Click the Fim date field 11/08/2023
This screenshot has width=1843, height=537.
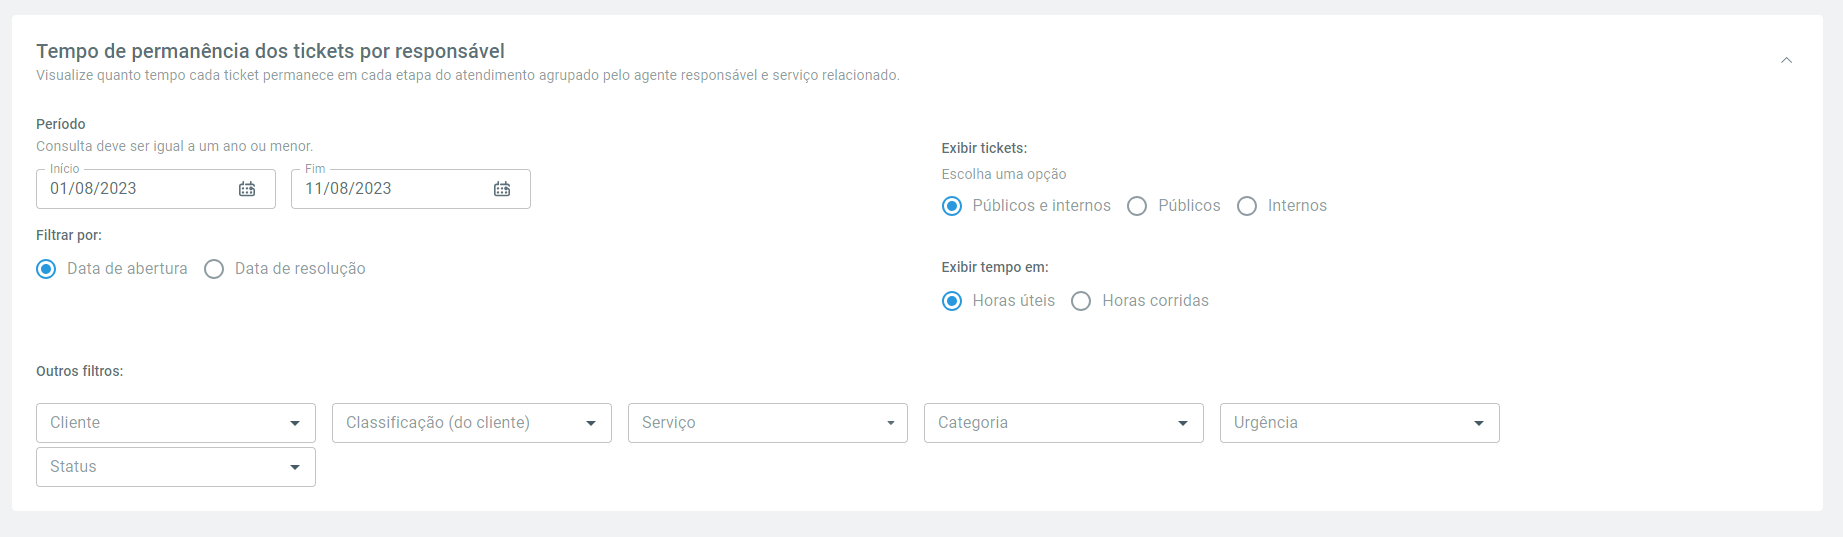411,189
